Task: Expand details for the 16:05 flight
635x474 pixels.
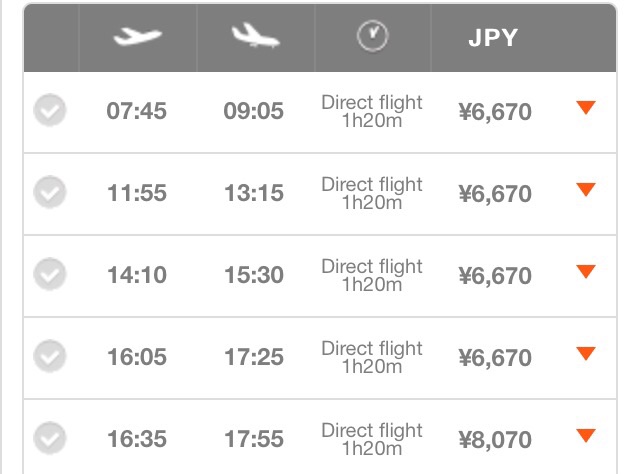Action: (586, 354)
